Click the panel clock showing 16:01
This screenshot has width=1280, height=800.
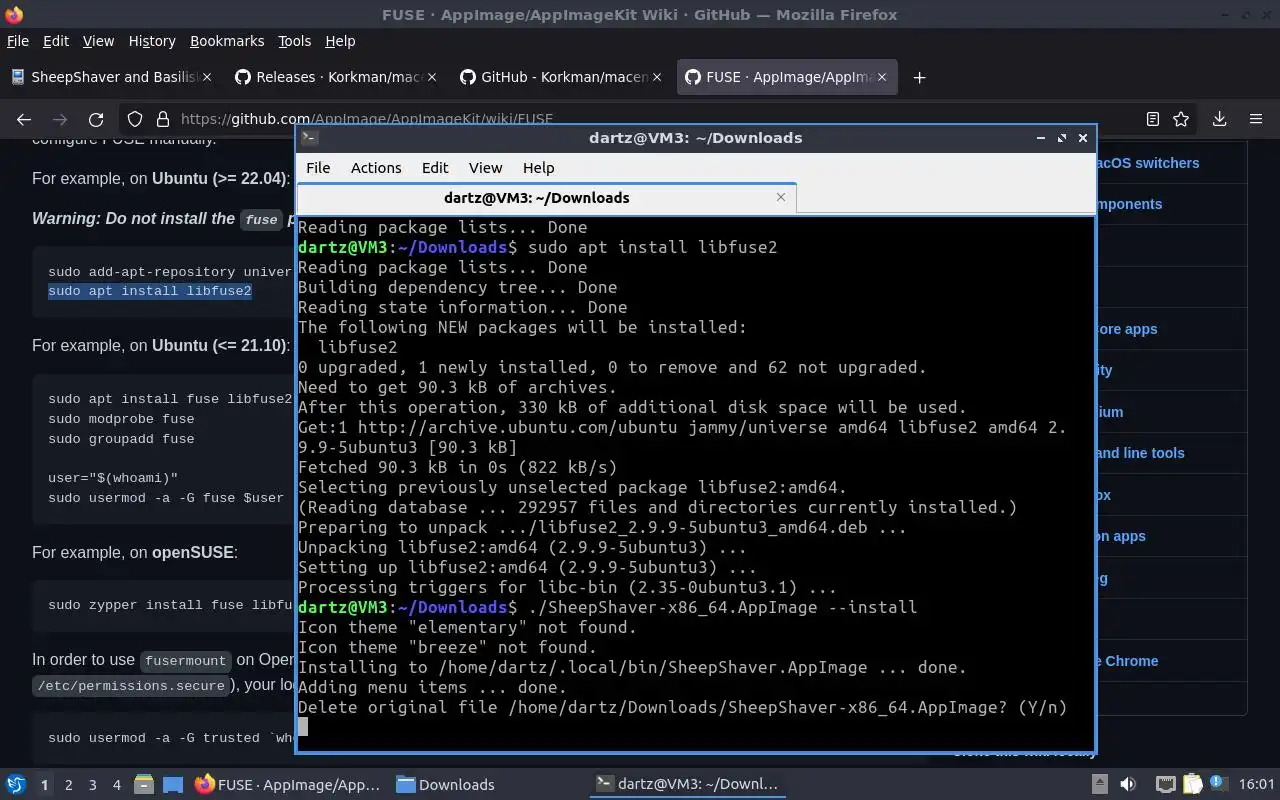[1257, 785]
